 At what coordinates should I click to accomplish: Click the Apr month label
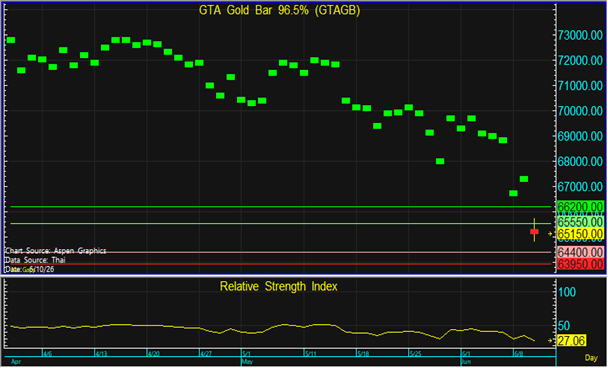click(16, 362)
